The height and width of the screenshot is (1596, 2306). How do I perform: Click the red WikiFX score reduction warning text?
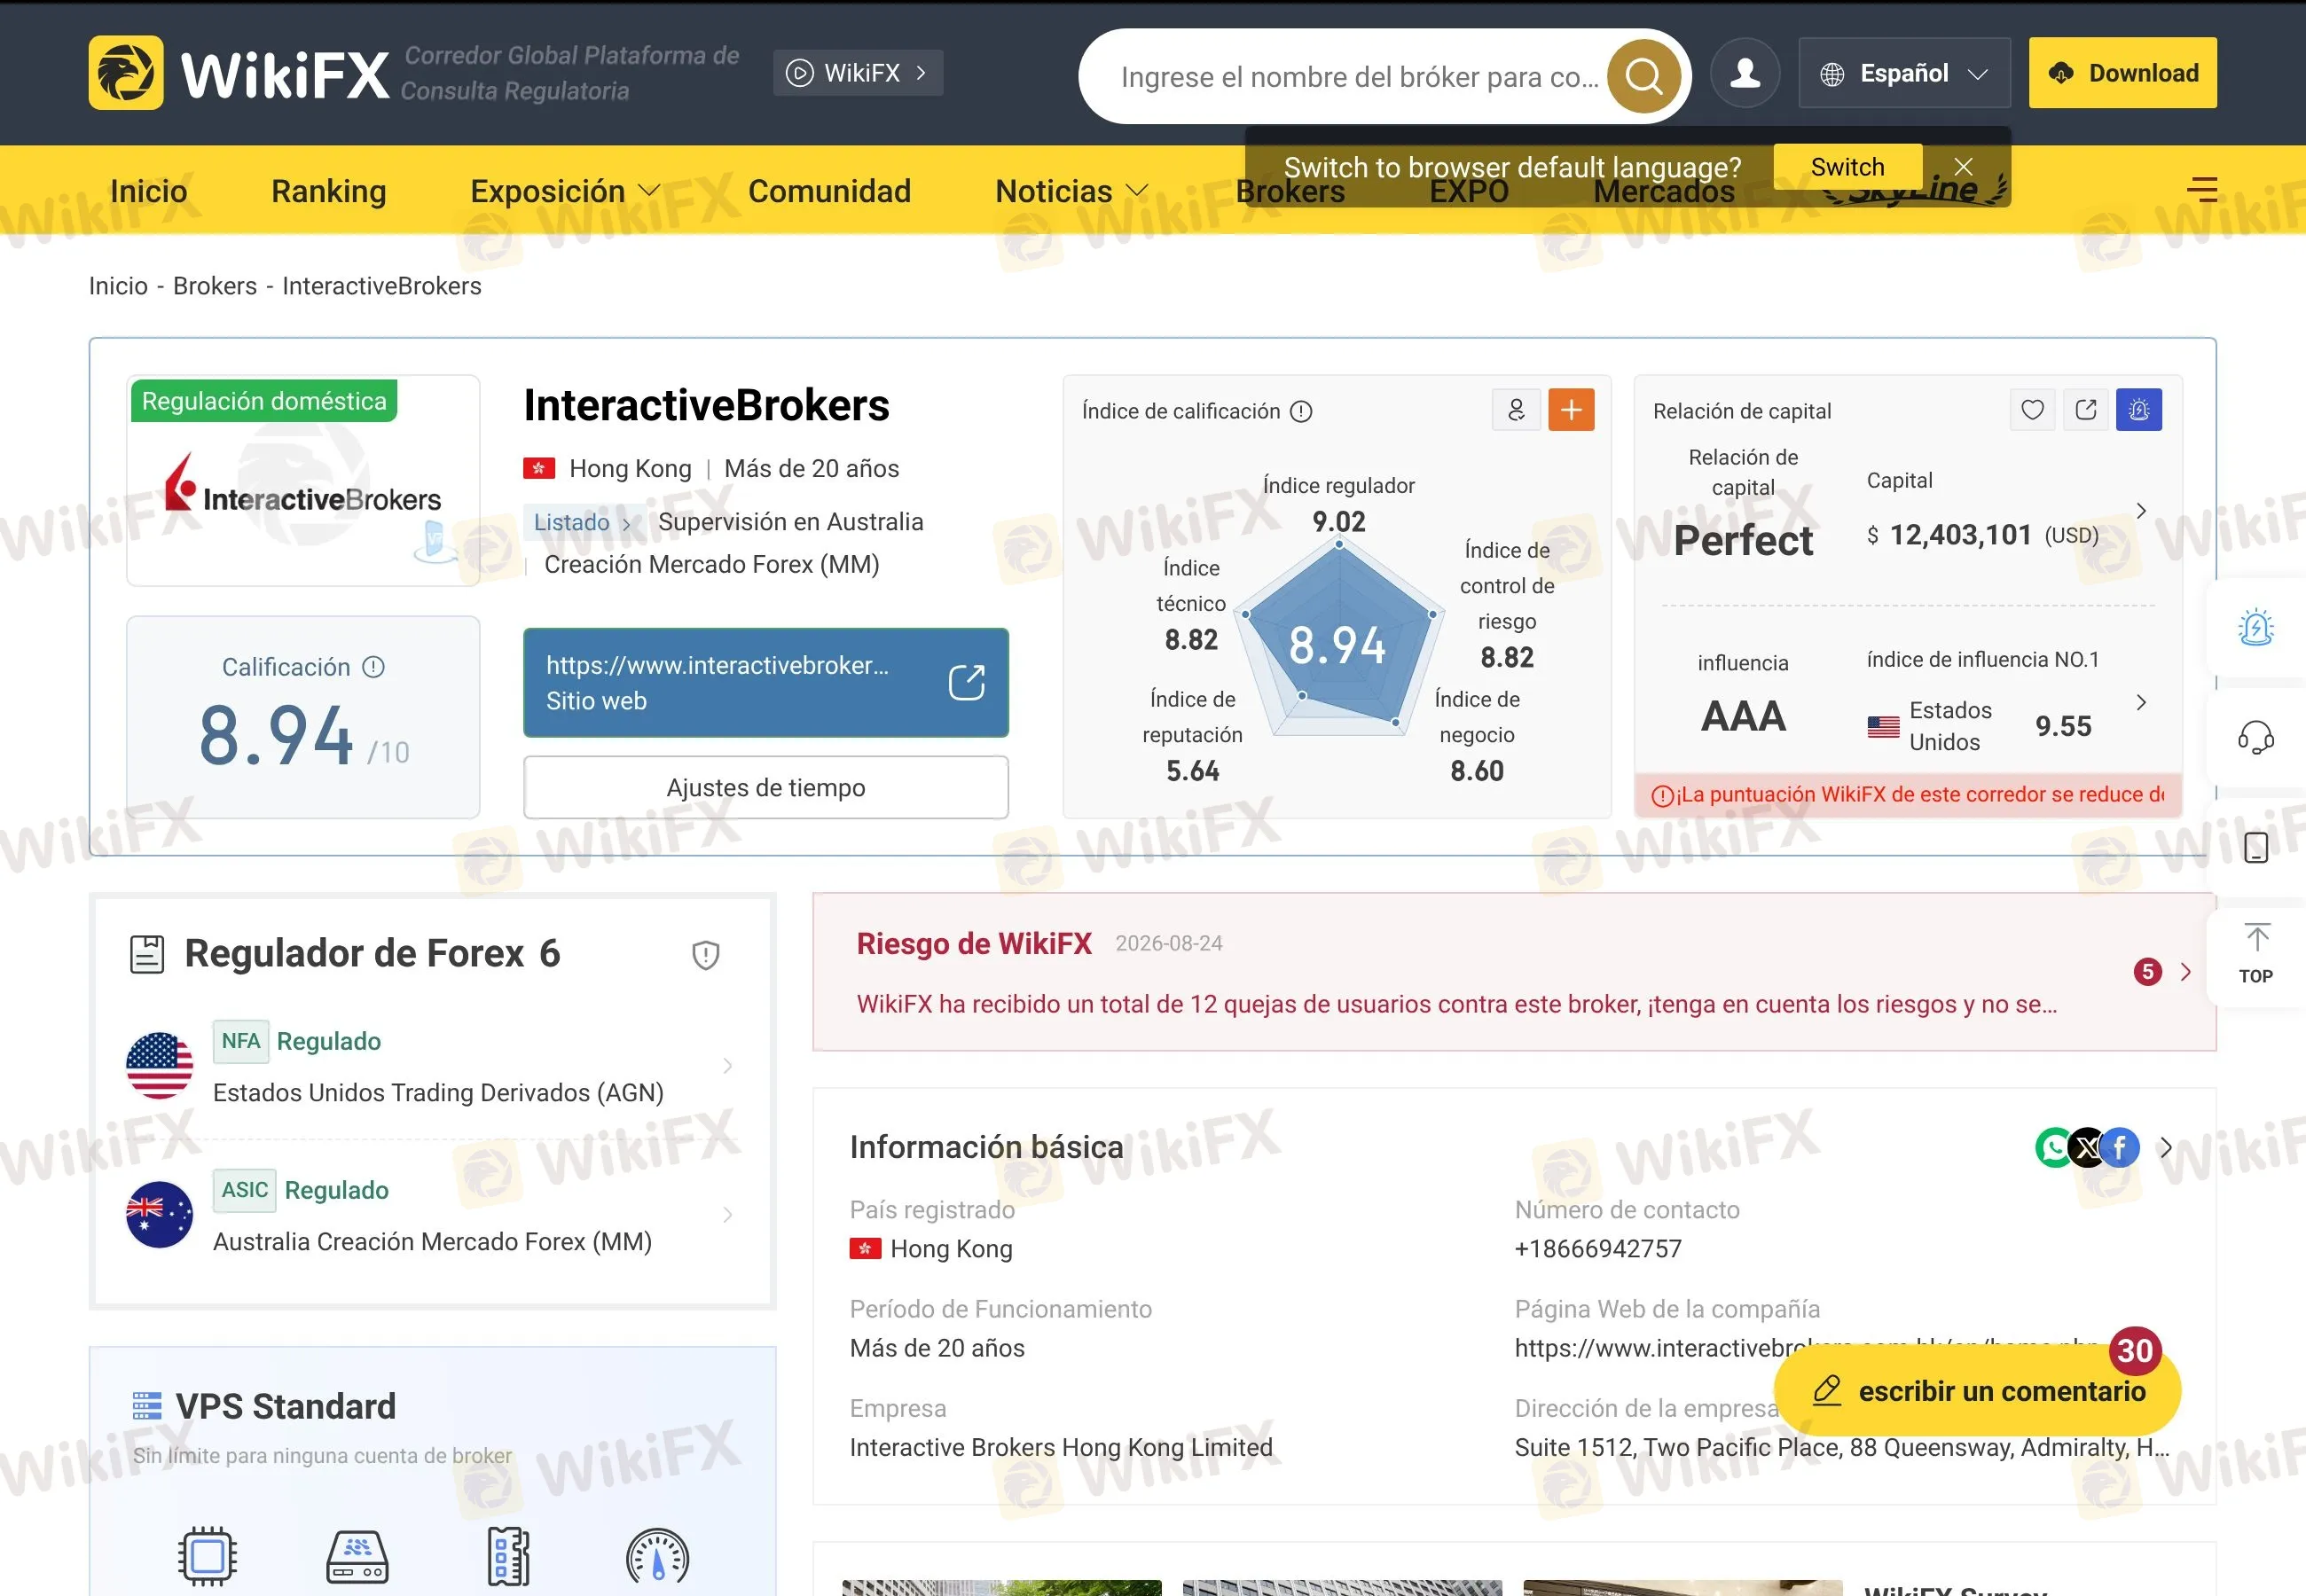1907,795
